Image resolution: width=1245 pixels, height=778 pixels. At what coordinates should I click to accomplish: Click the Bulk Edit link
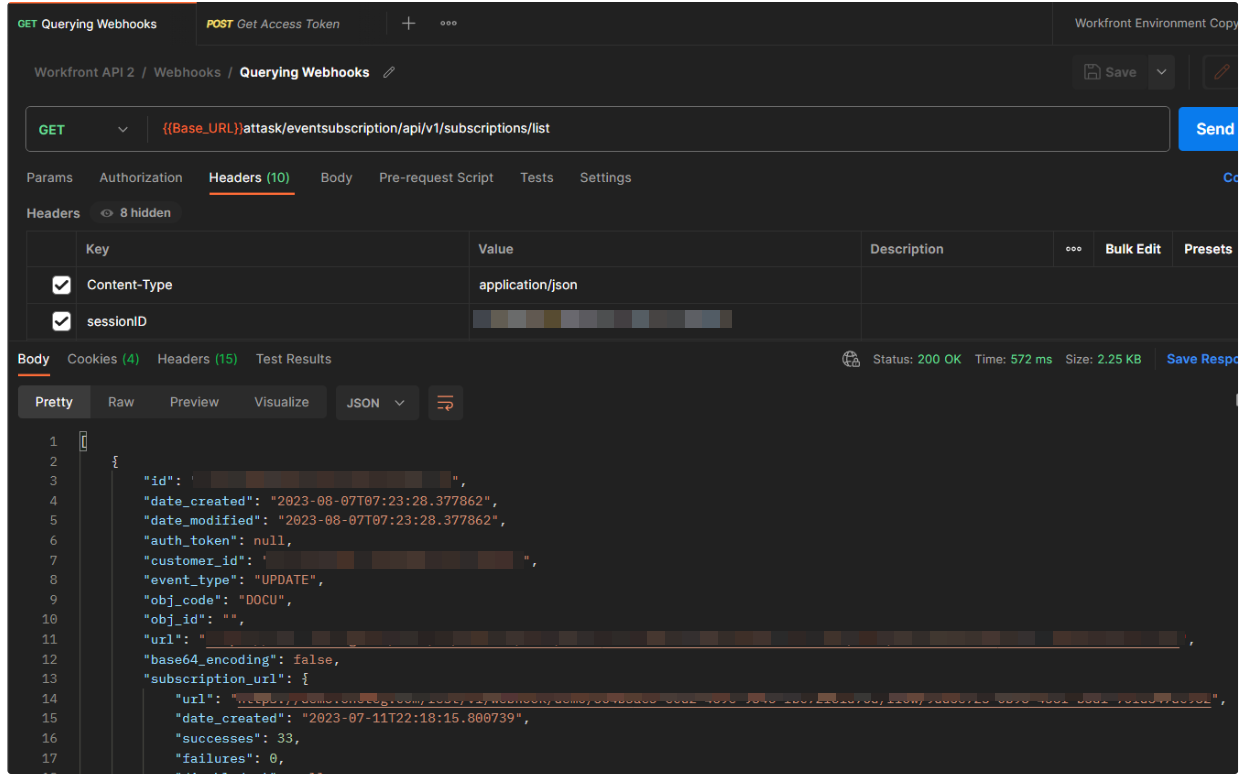[1133, 249]
